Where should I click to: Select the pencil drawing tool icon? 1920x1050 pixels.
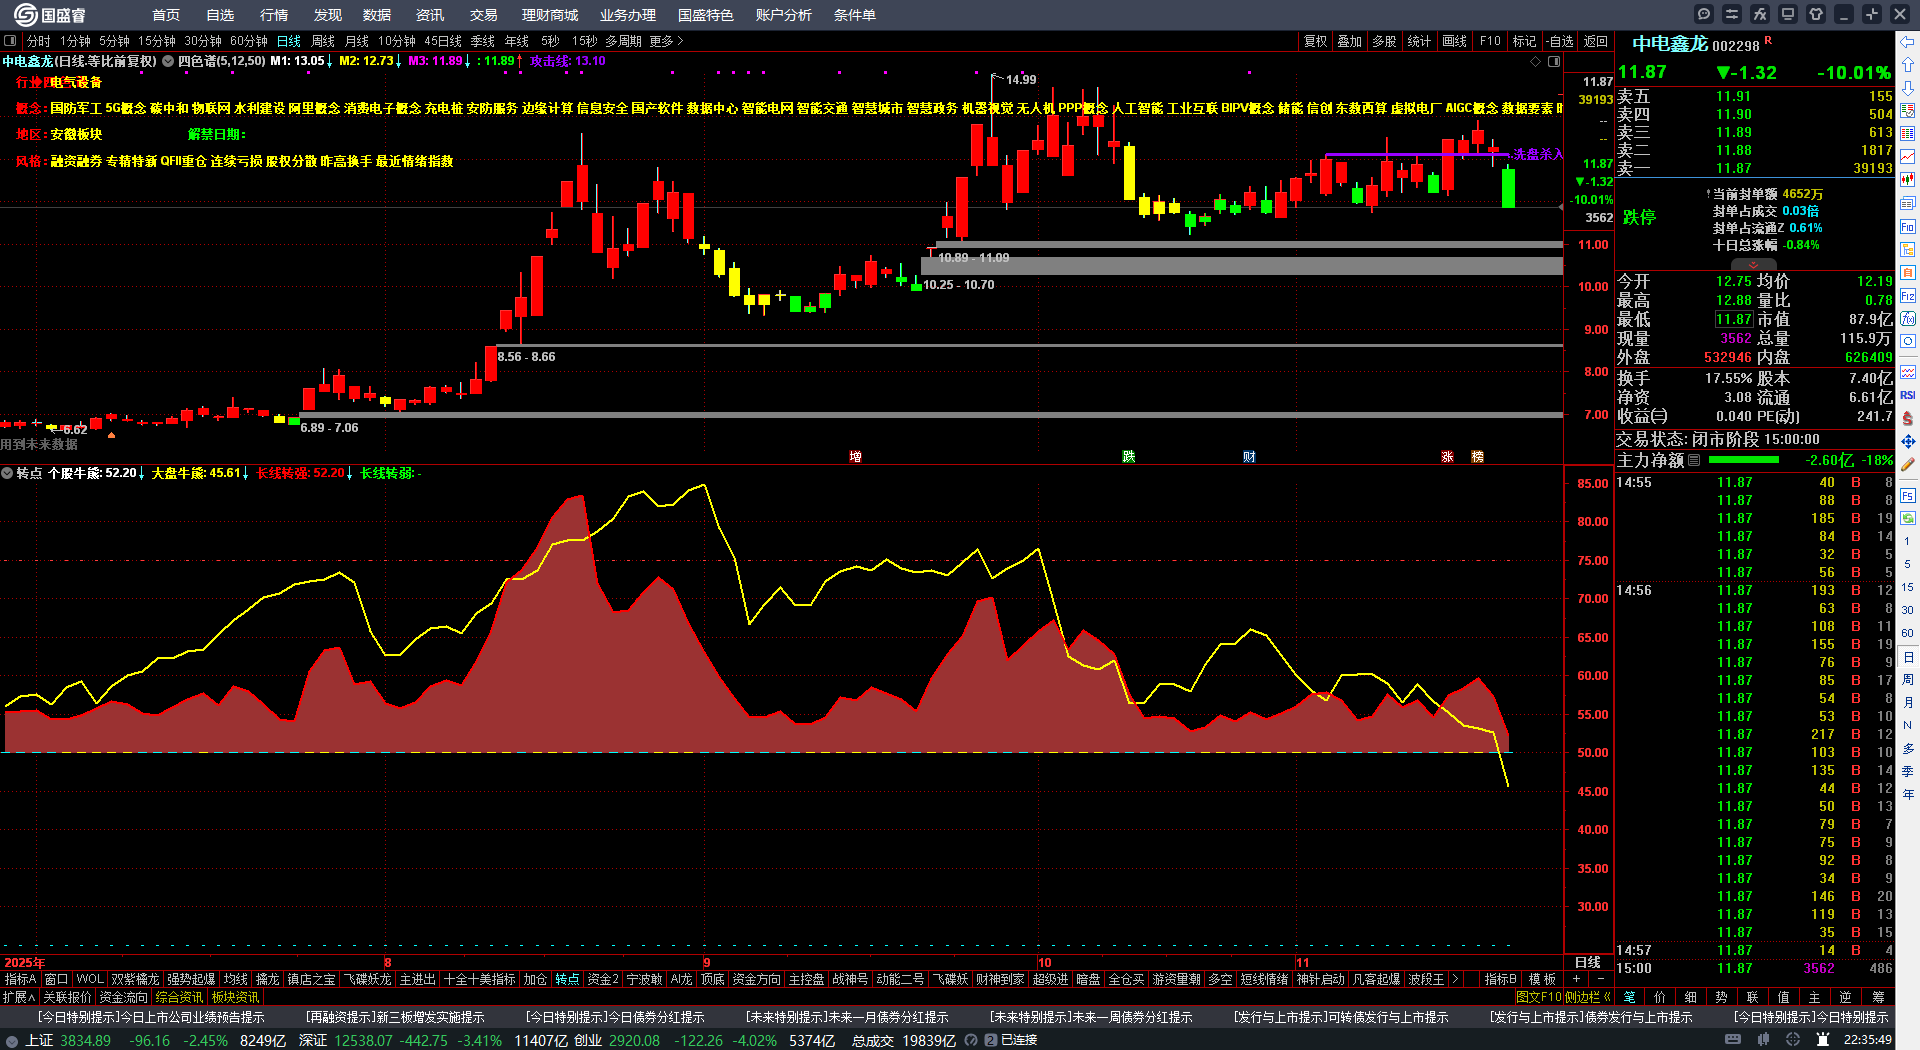coord(1908,464)
